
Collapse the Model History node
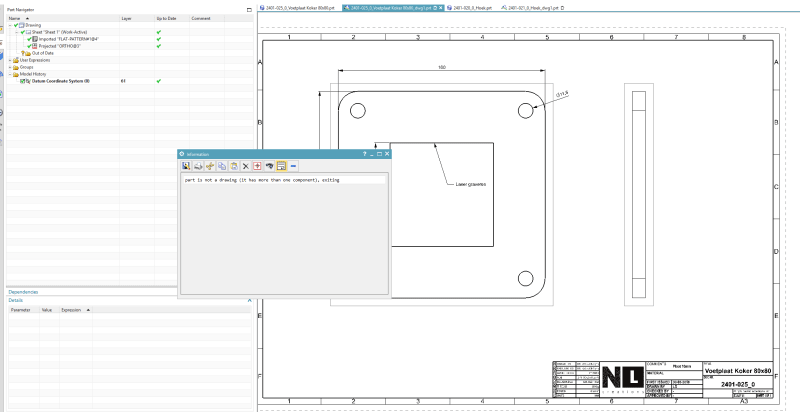pos(10,74)
